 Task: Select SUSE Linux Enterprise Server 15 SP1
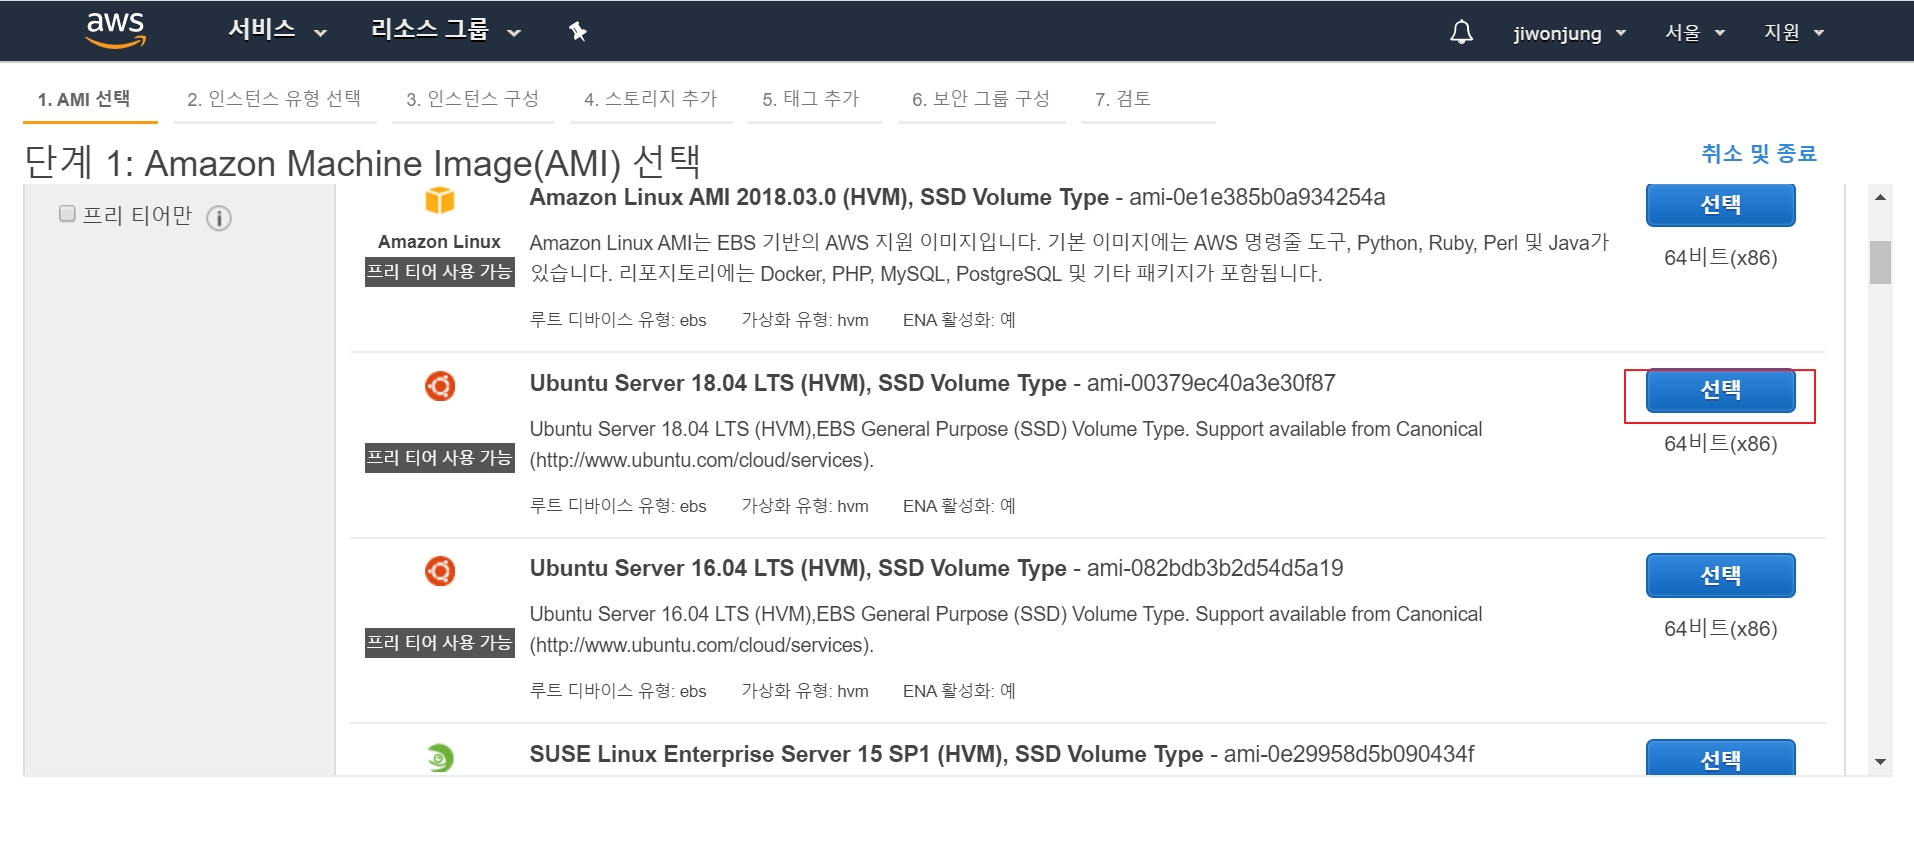click(1720, 758)
